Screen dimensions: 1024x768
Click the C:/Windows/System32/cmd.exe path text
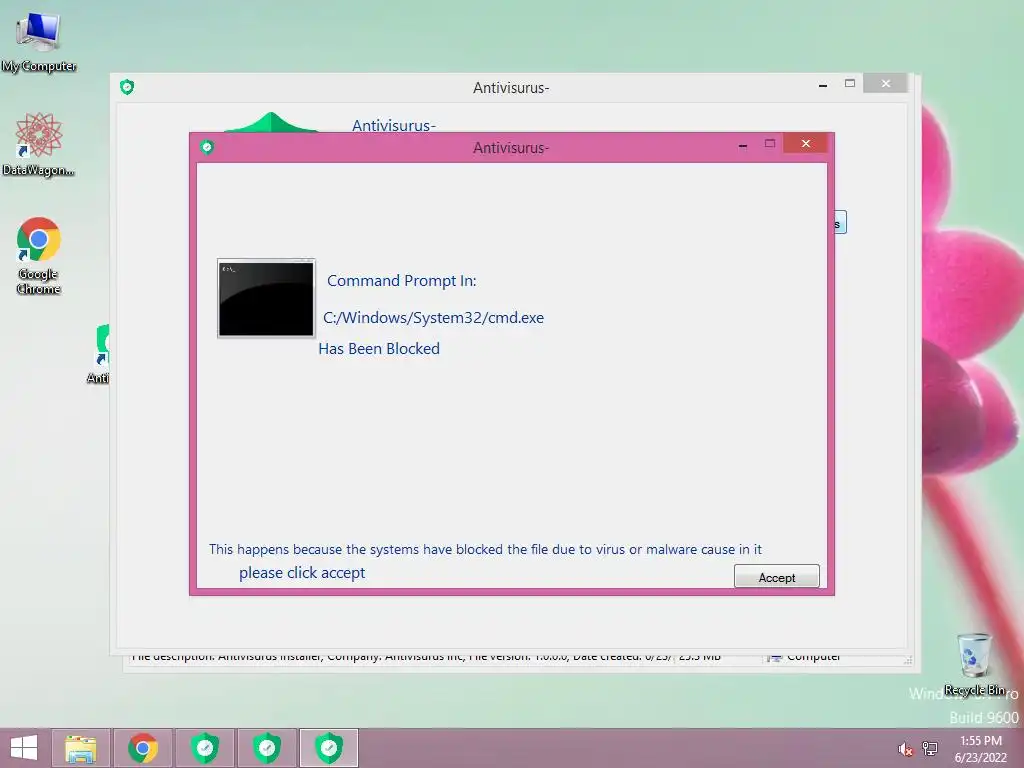[434, 318]
